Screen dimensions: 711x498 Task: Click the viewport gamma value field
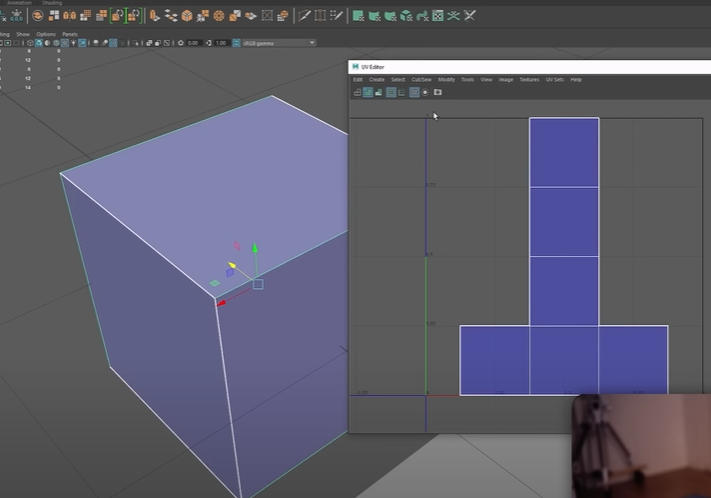222,43
